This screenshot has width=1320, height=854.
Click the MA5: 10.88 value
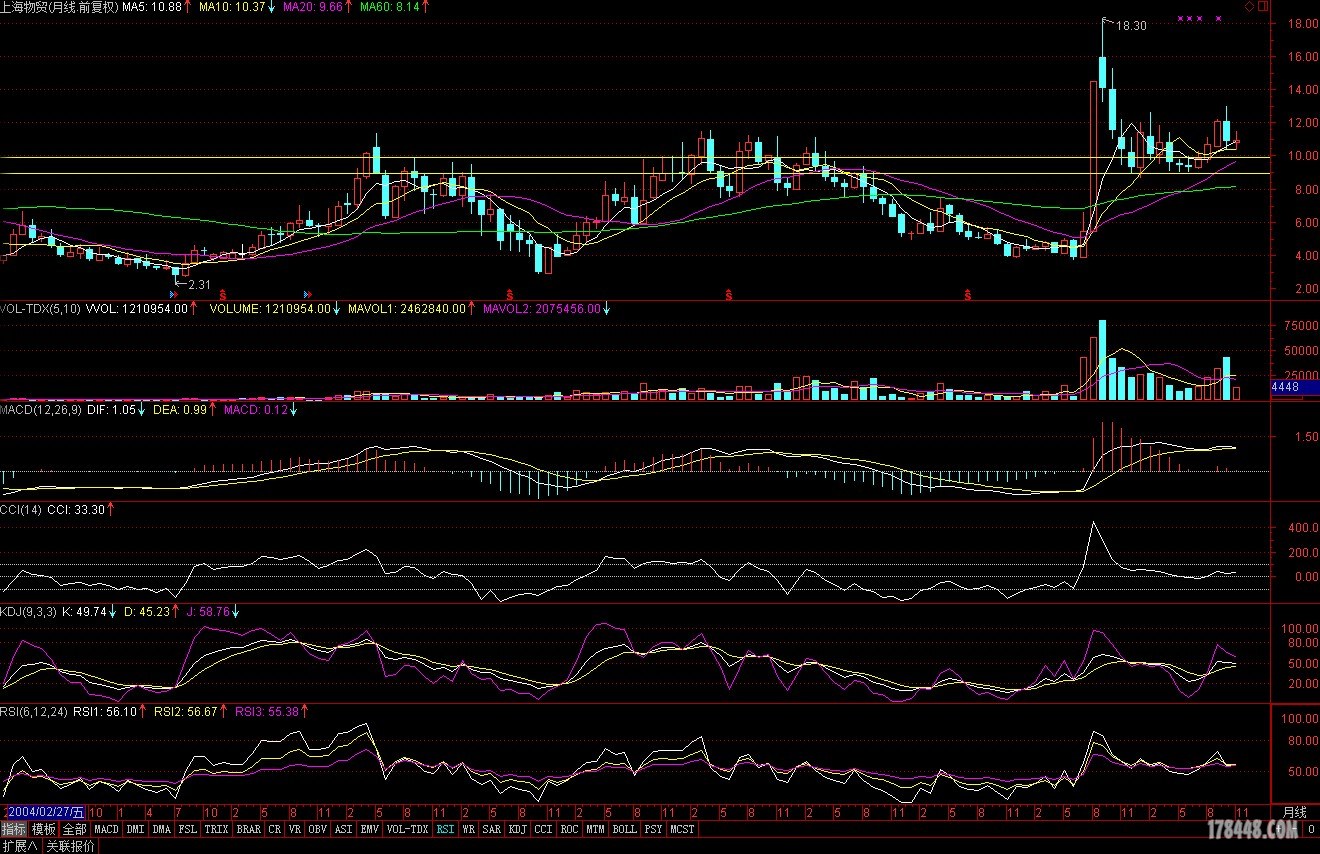click(x=153, y=7)
